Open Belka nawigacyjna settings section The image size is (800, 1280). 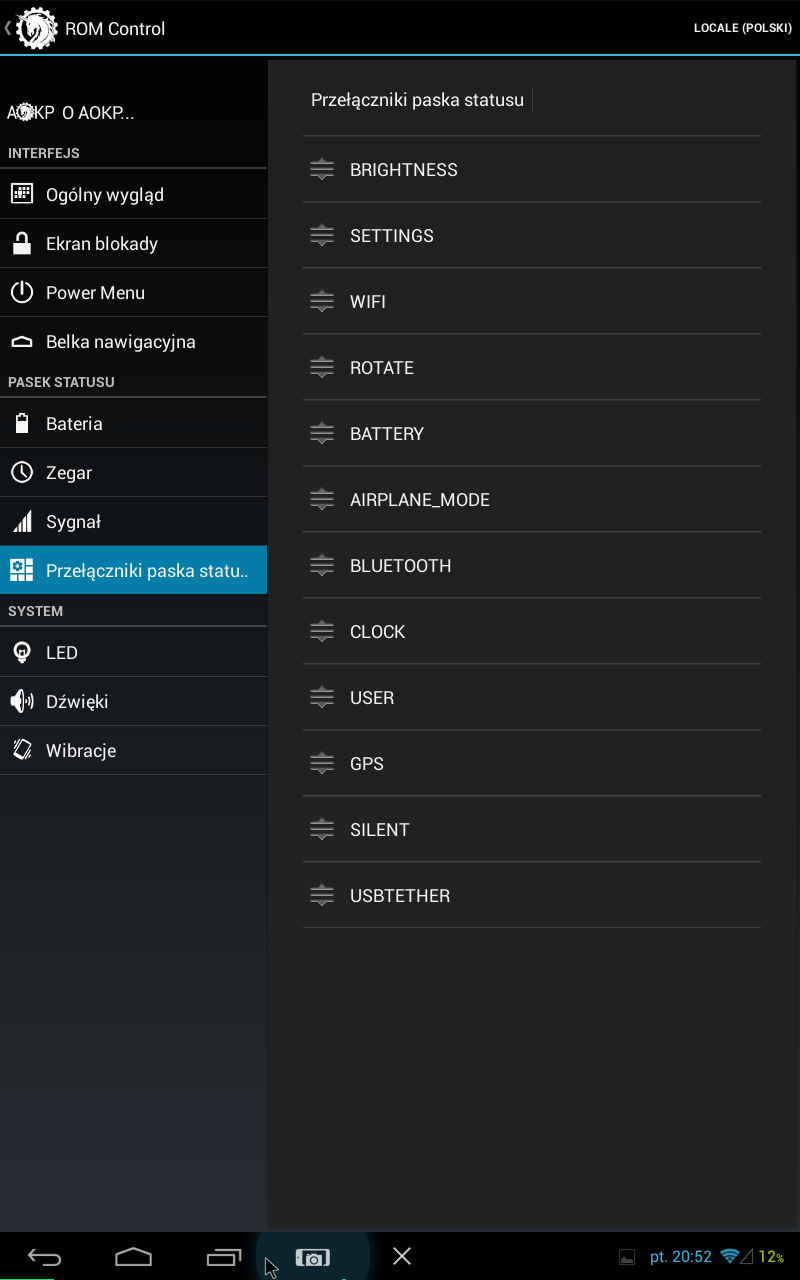133,341
